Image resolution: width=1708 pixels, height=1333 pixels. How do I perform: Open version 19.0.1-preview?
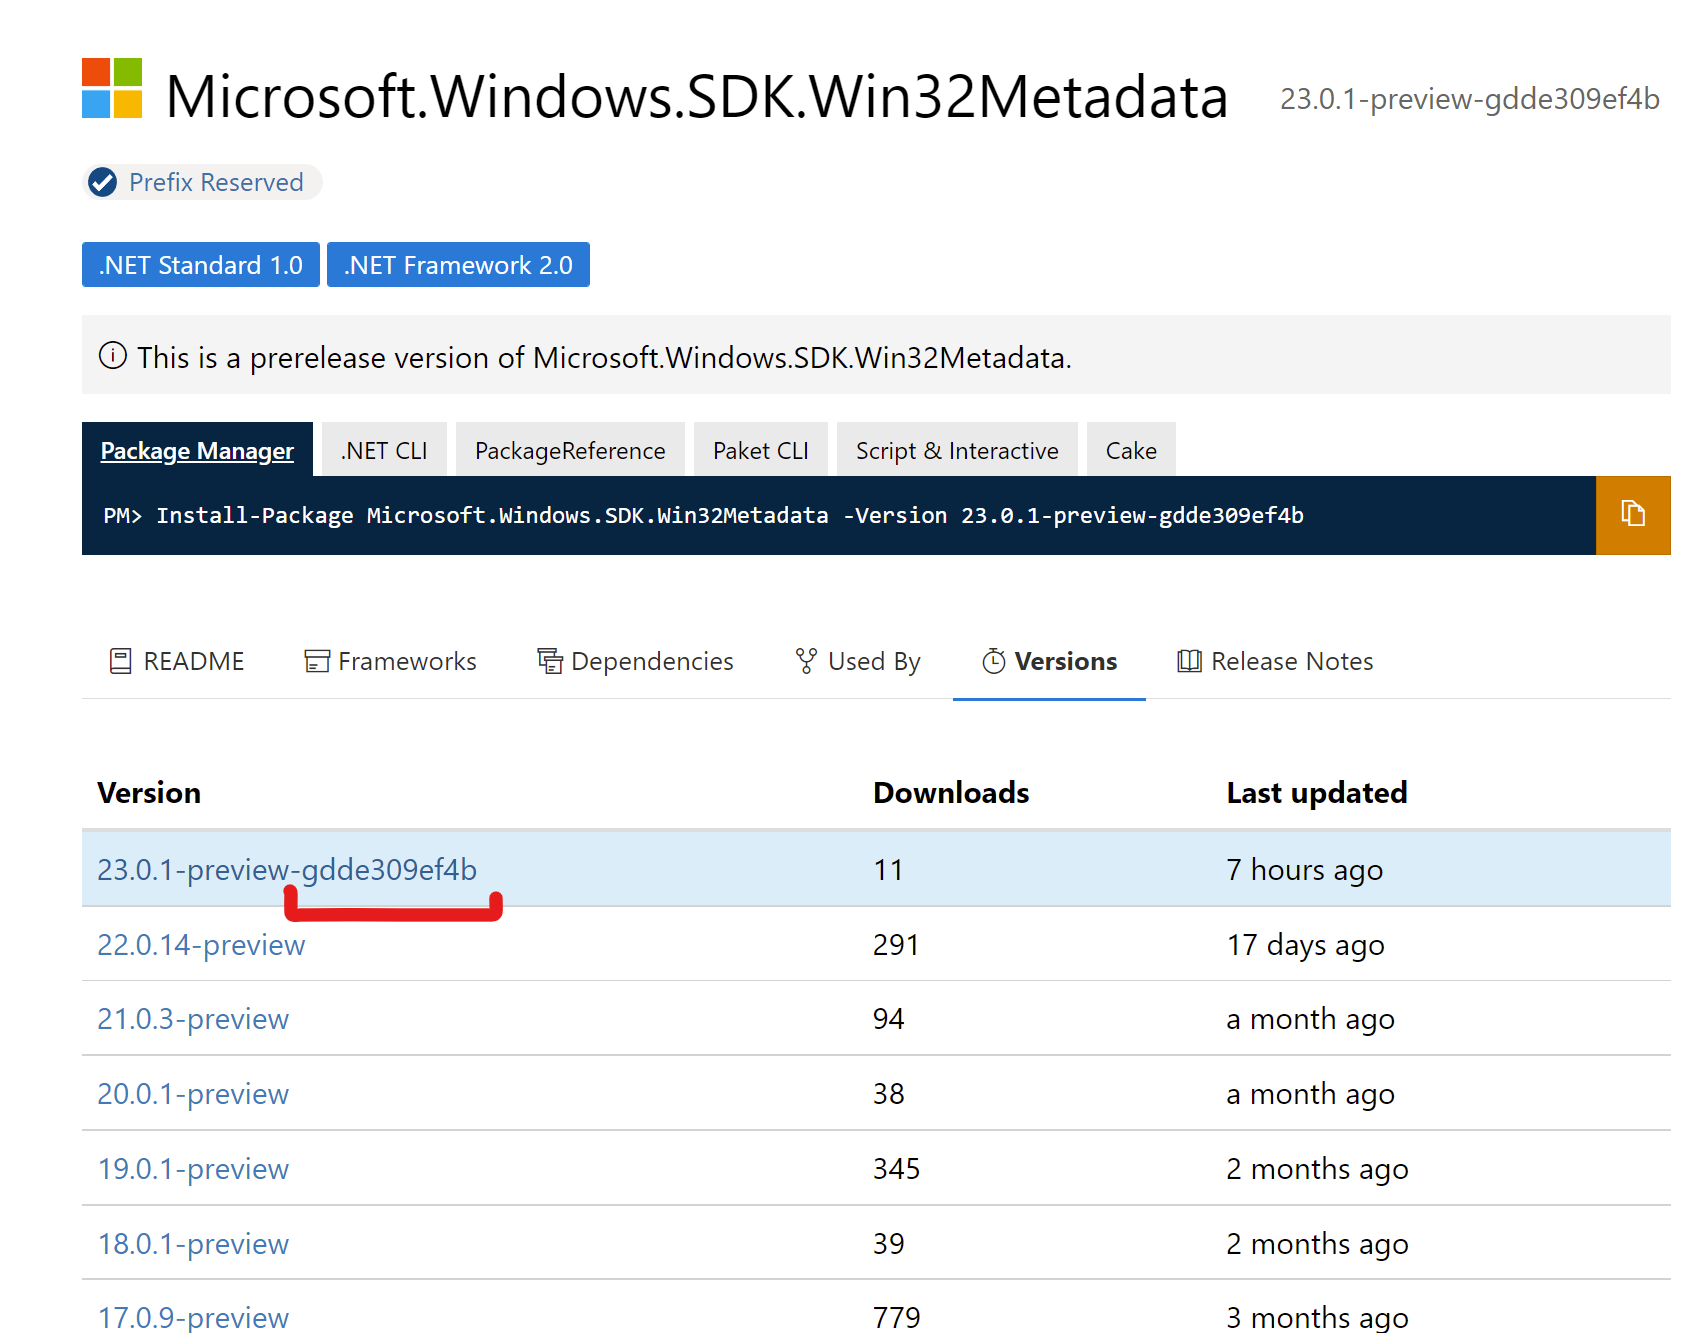click(x=192, y=1168)
